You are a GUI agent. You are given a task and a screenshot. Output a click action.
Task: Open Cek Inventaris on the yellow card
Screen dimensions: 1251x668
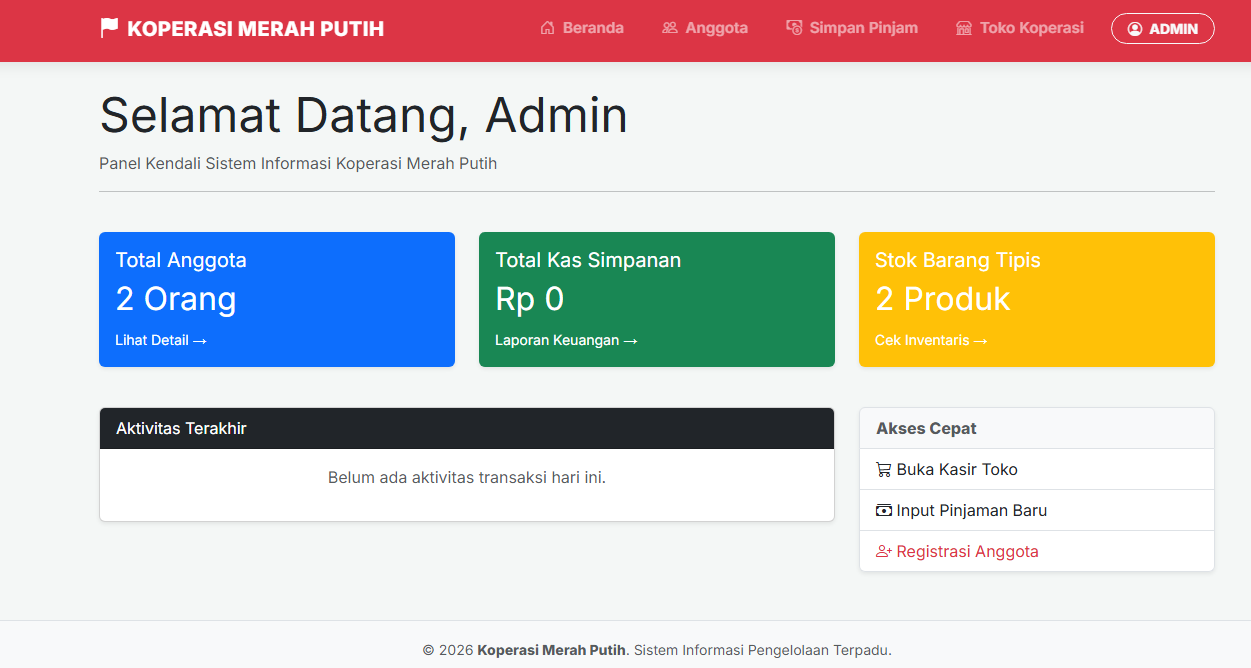click(x=930, y=340)
